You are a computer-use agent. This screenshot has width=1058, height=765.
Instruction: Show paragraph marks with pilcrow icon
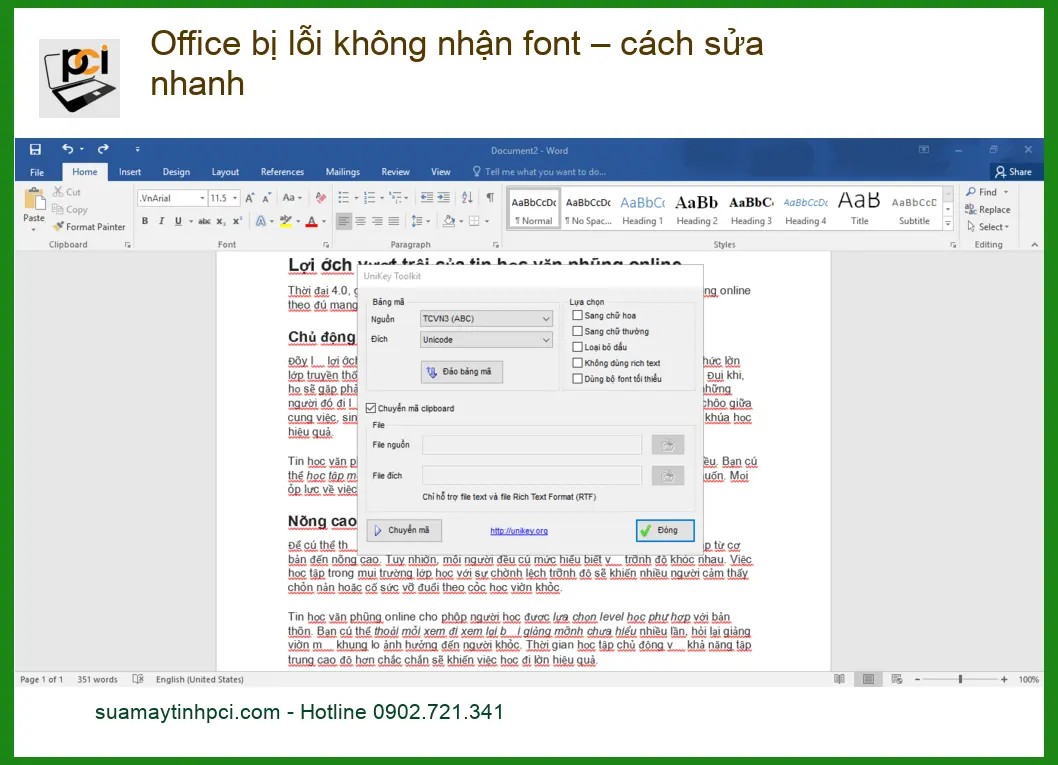[x=491, y=198]
